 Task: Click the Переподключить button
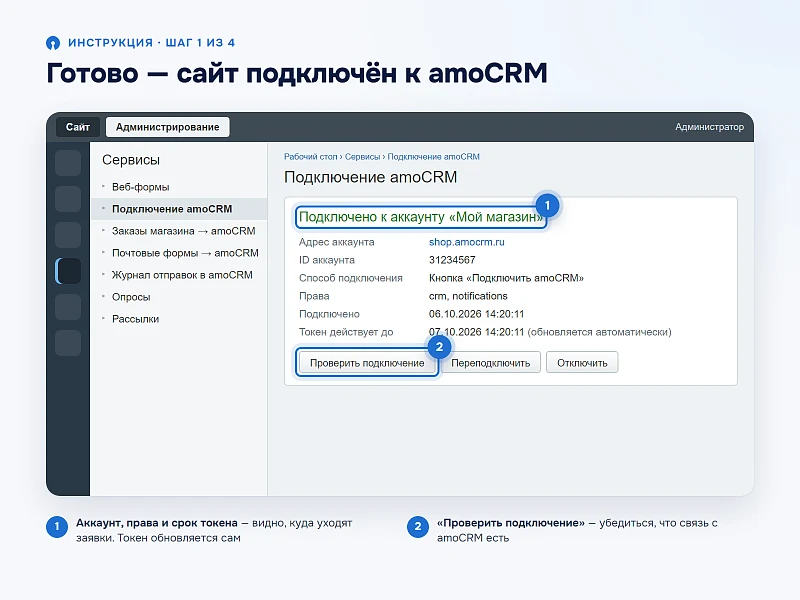[490, 363]
